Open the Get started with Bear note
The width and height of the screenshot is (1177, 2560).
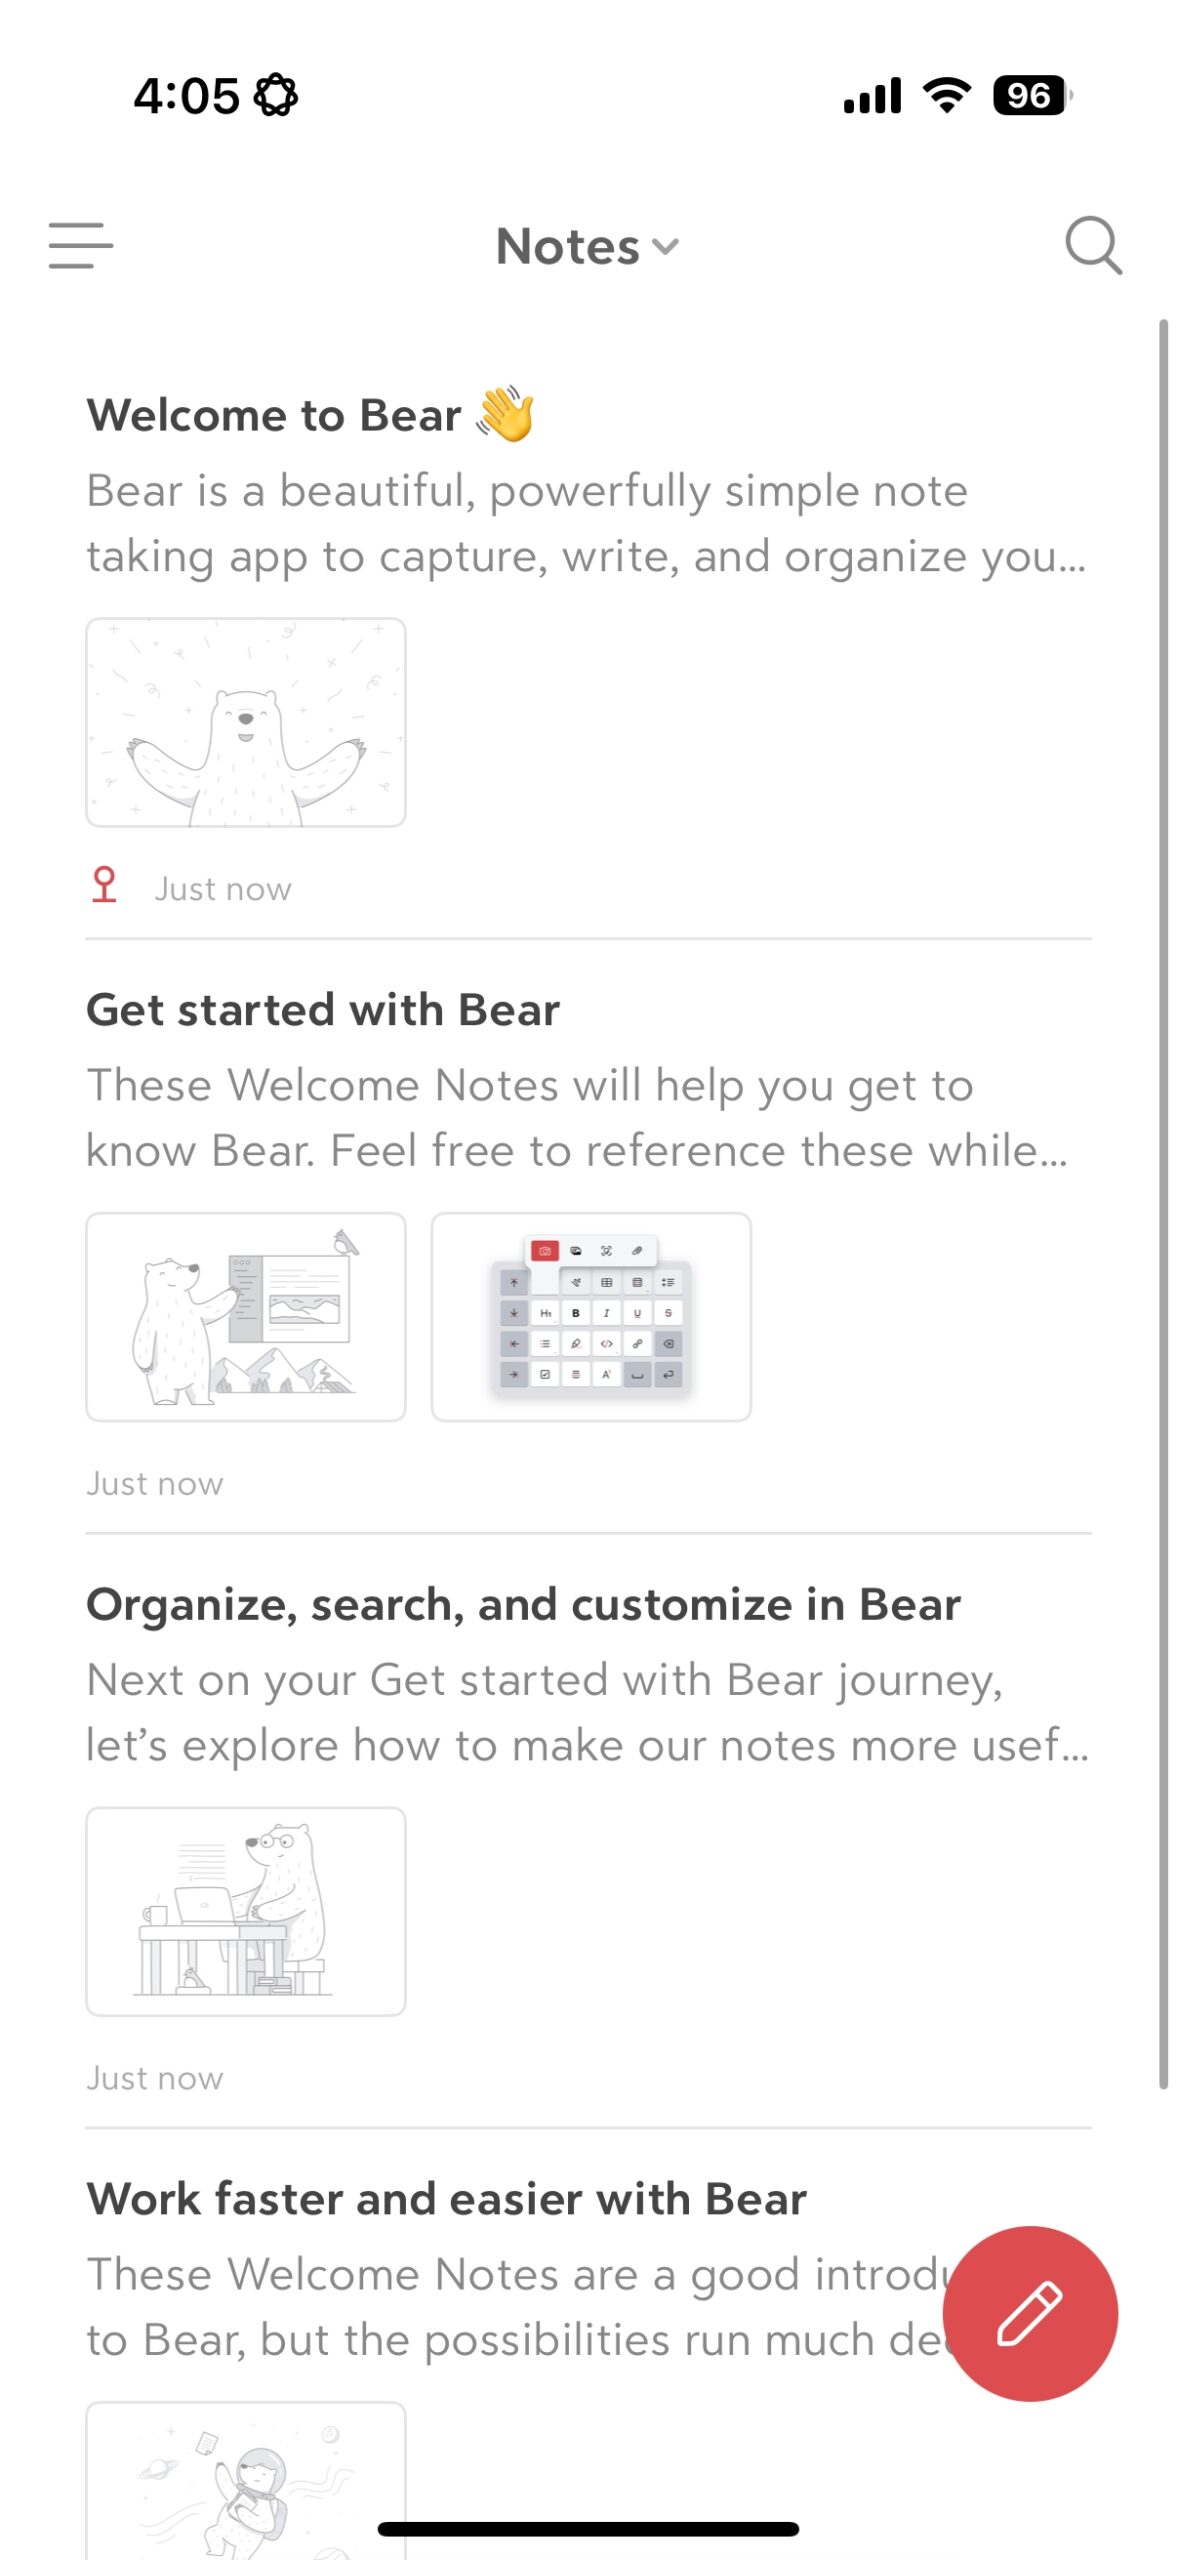tap(322, 1010)
